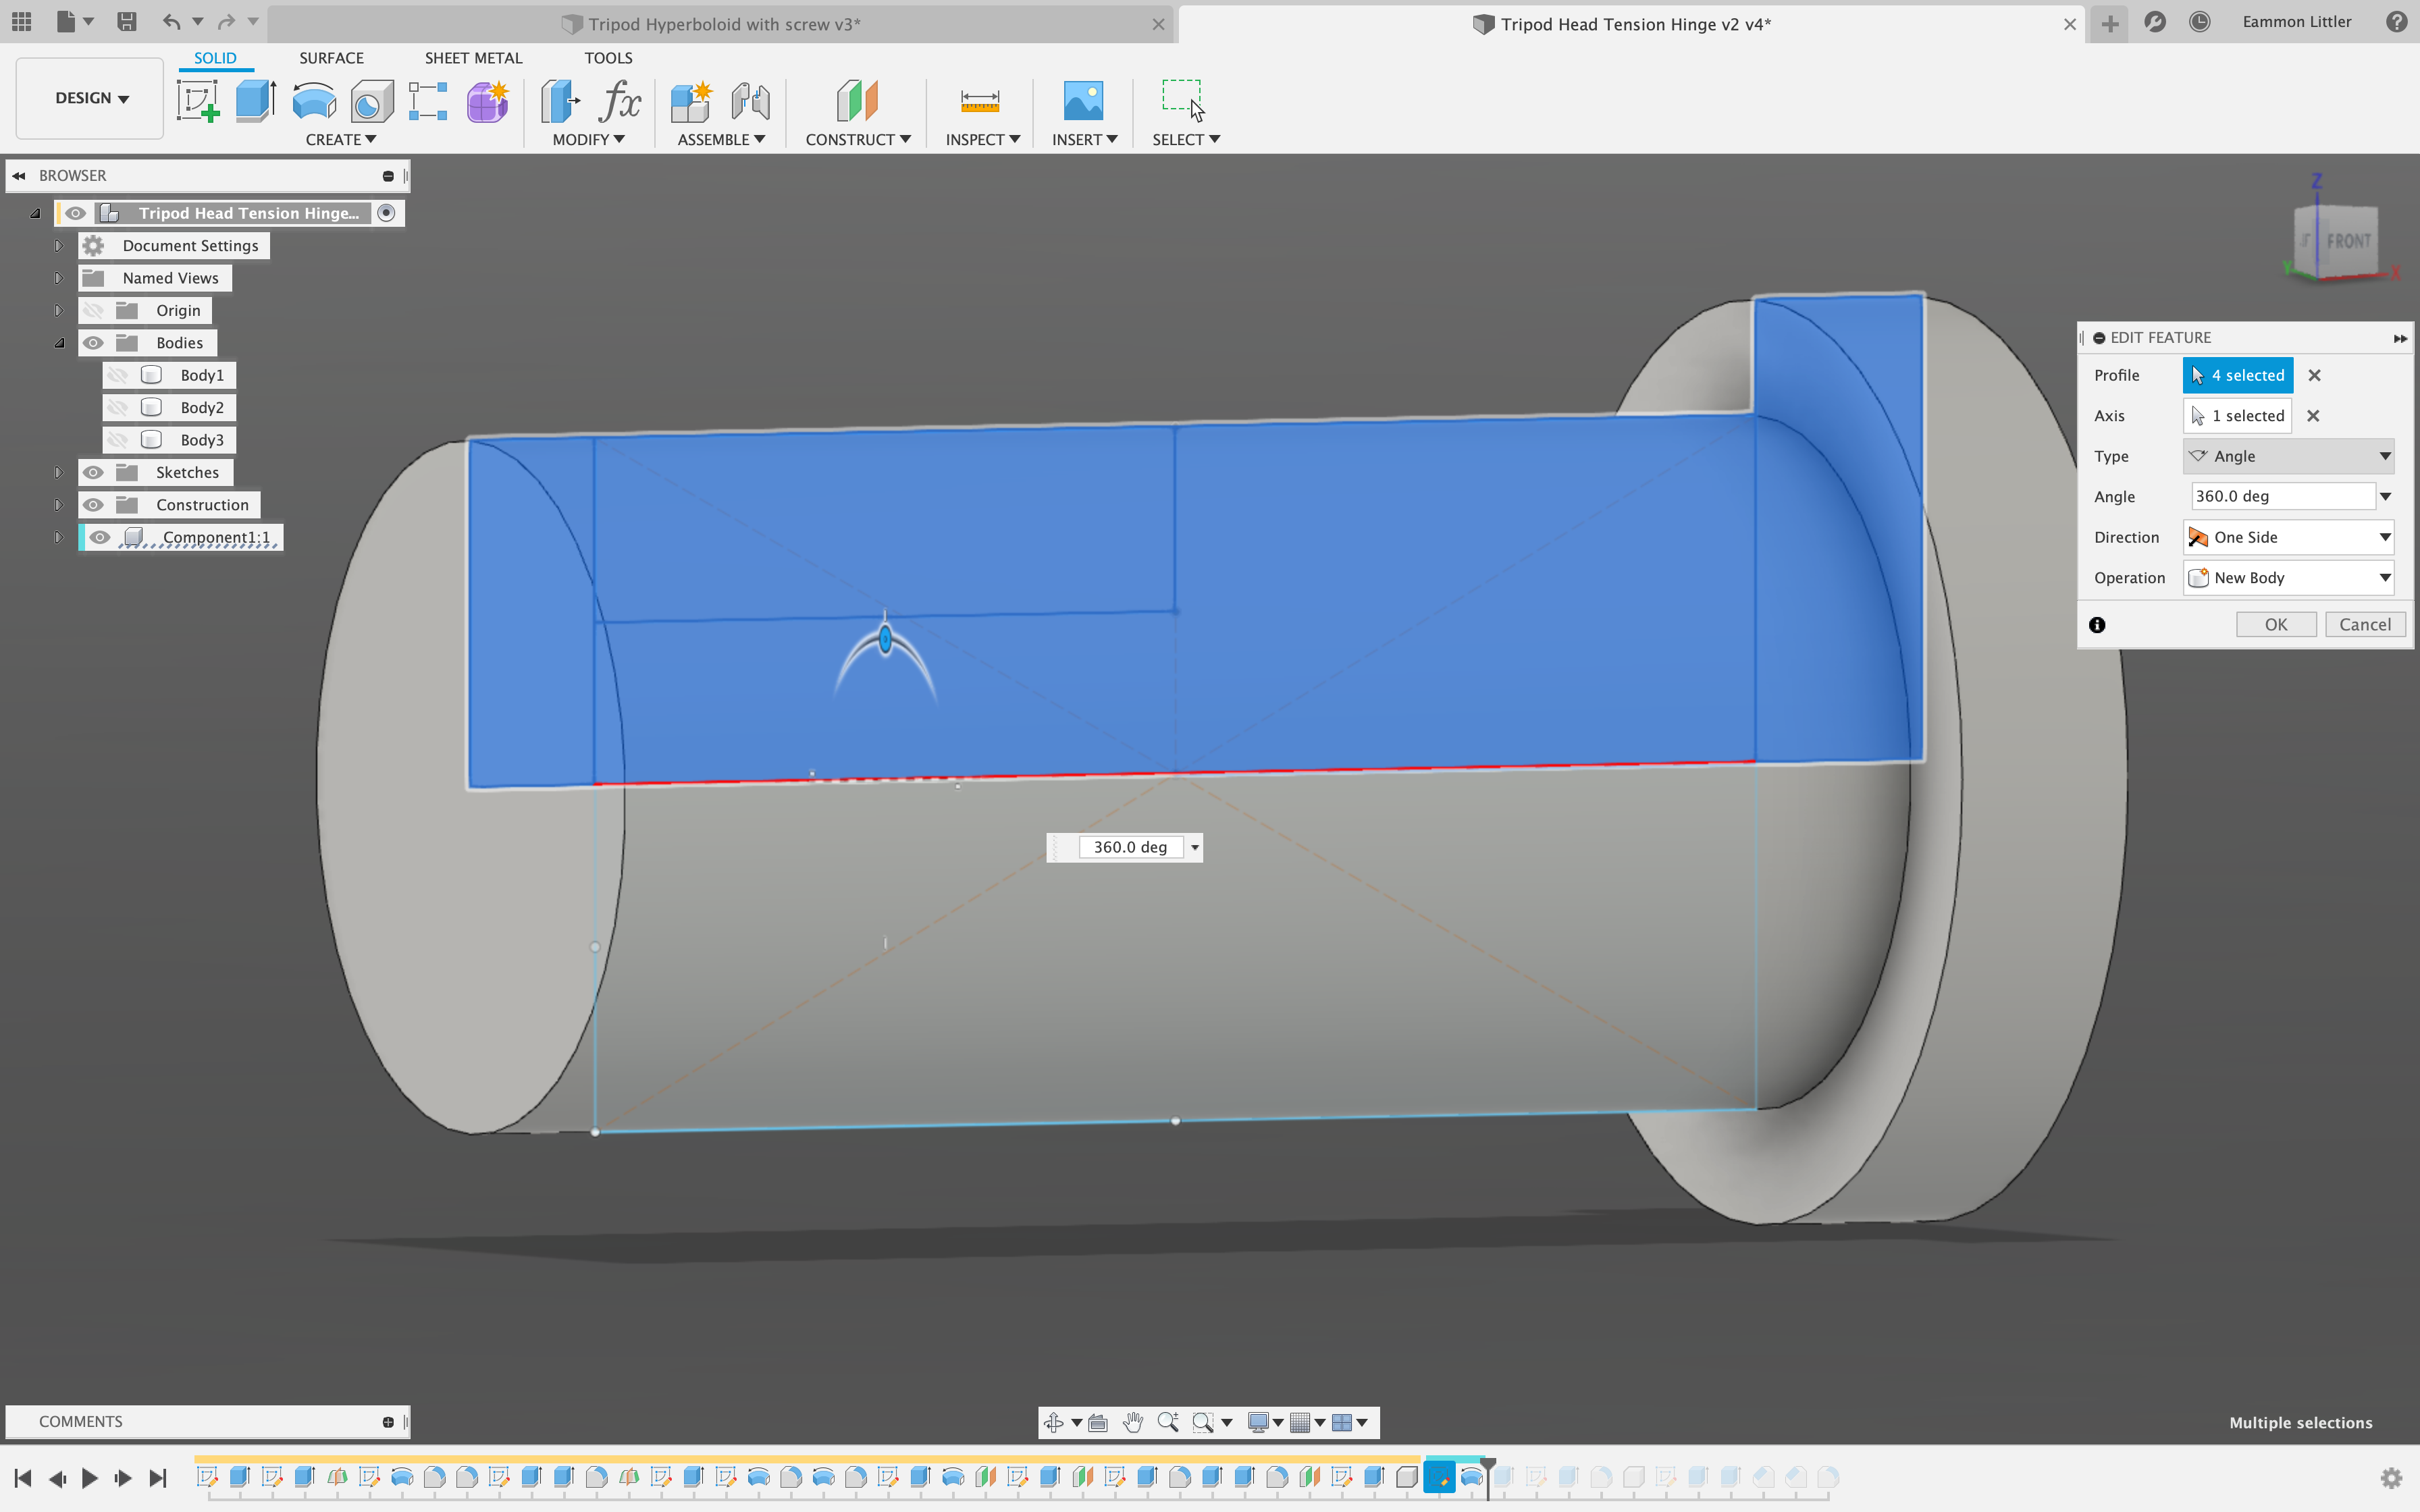Open the Type Angle dropdown
Screen dimensions: 2420x1512
click(x=2288, y=456)
